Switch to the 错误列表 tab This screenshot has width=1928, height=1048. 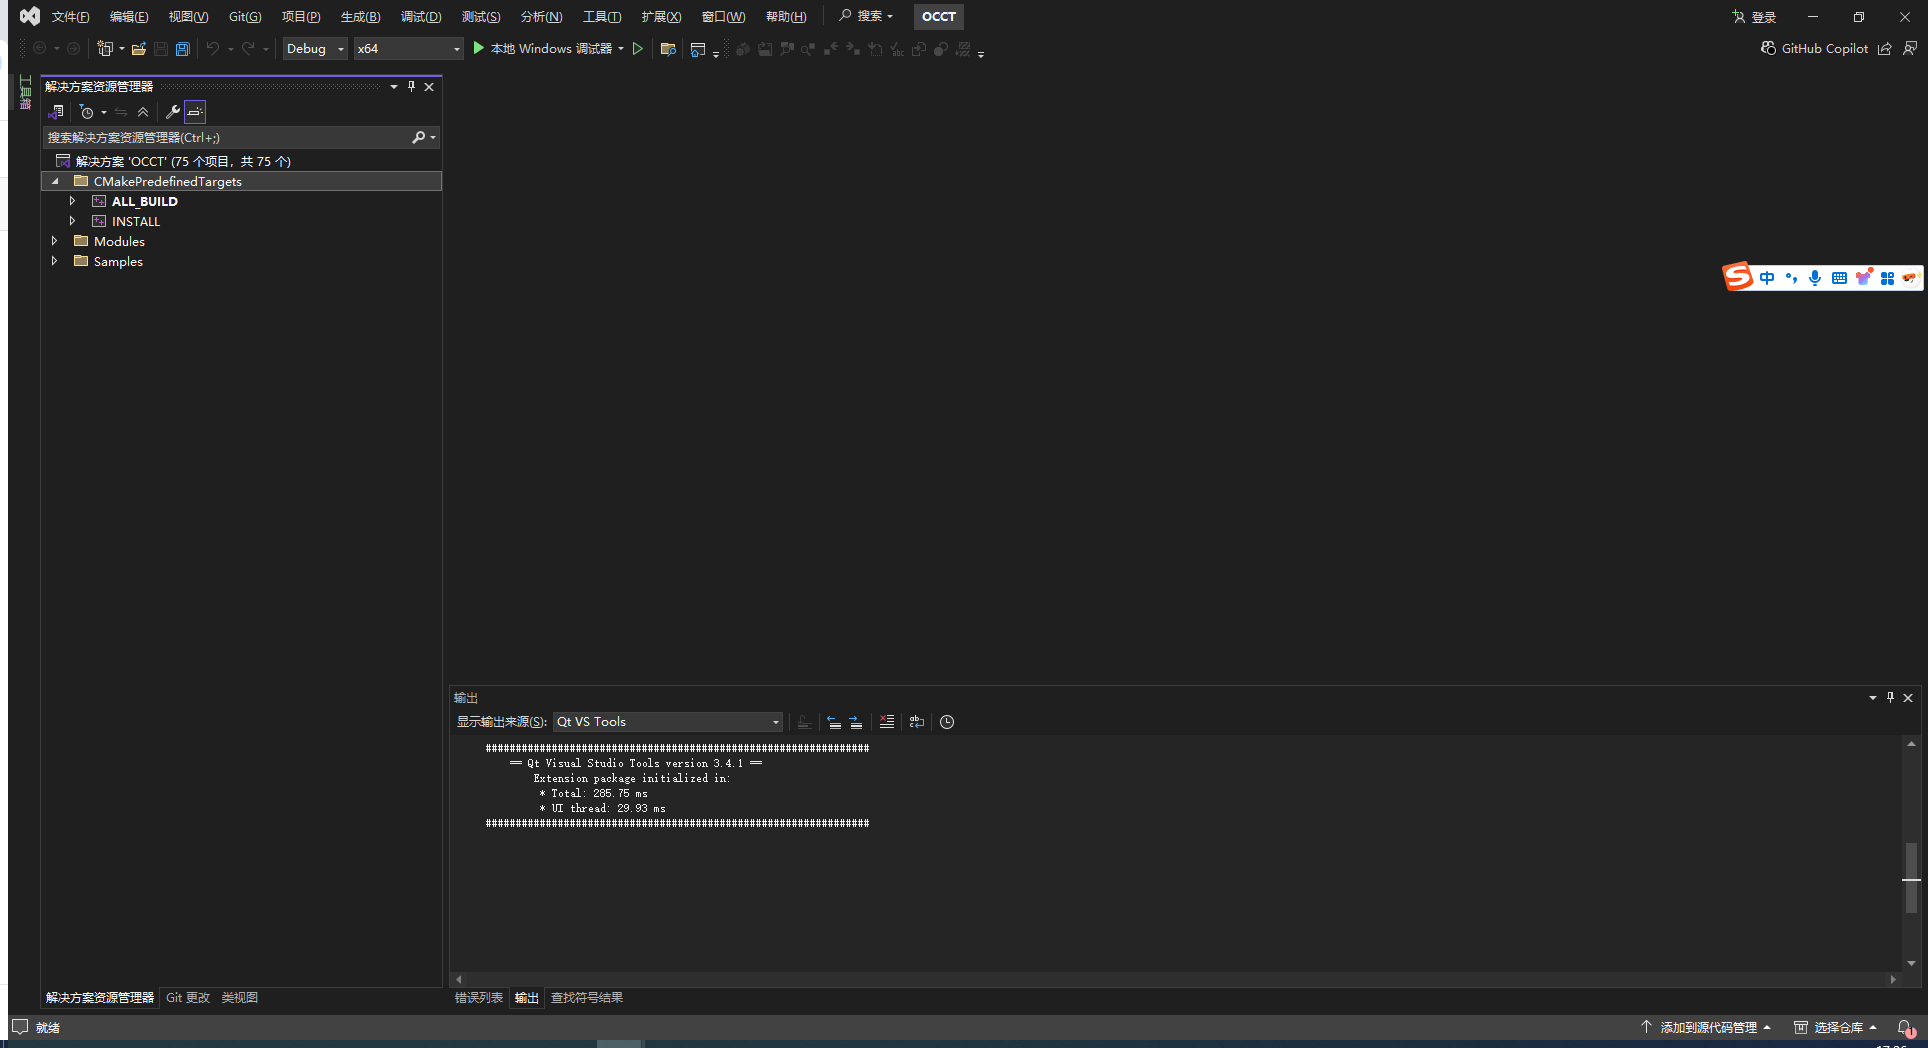point(479,998)
